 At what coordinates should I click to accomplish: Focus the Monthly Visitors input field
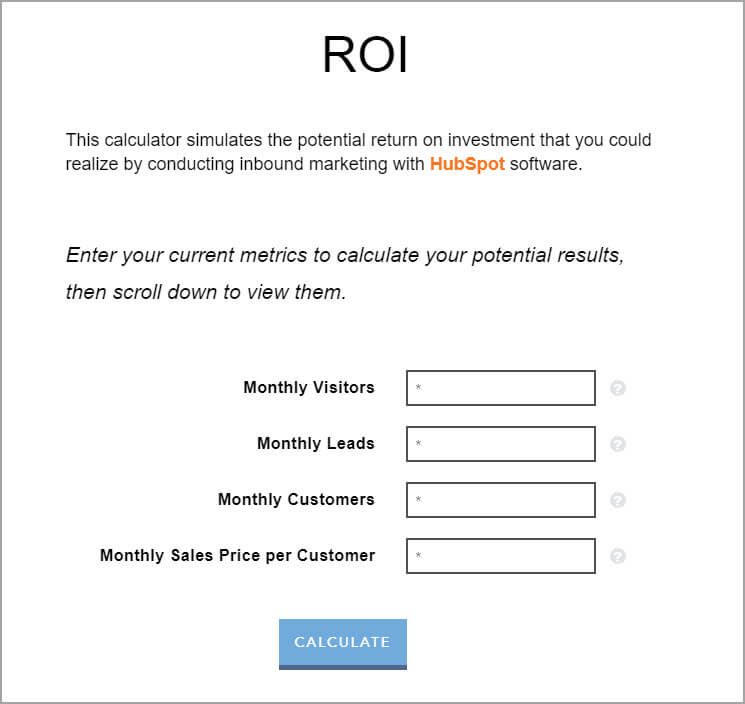500,388
